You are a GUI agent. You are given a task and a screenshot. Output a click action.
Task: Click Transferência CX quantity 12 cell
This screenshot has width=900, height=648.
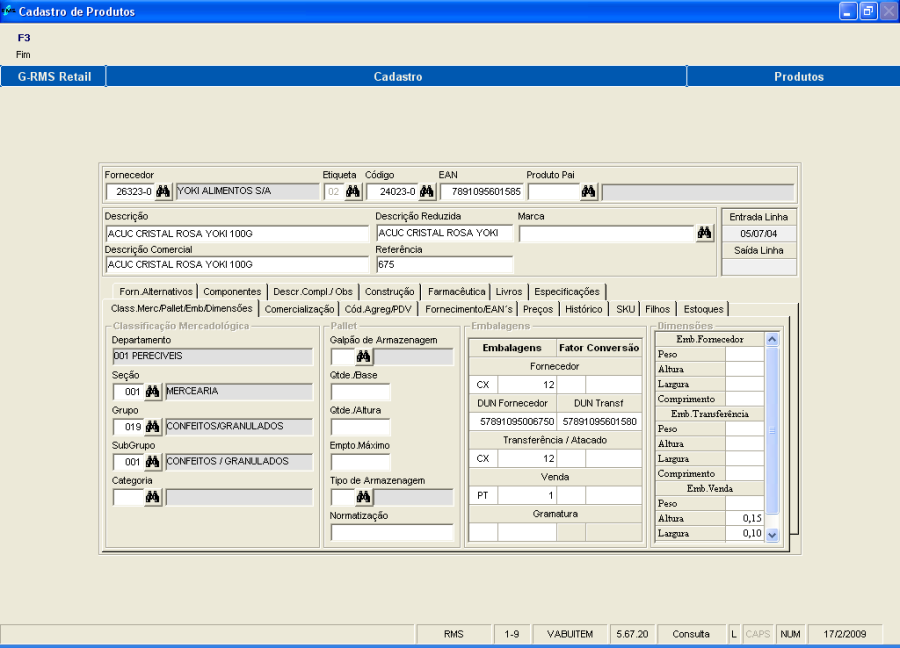[526, 459]
